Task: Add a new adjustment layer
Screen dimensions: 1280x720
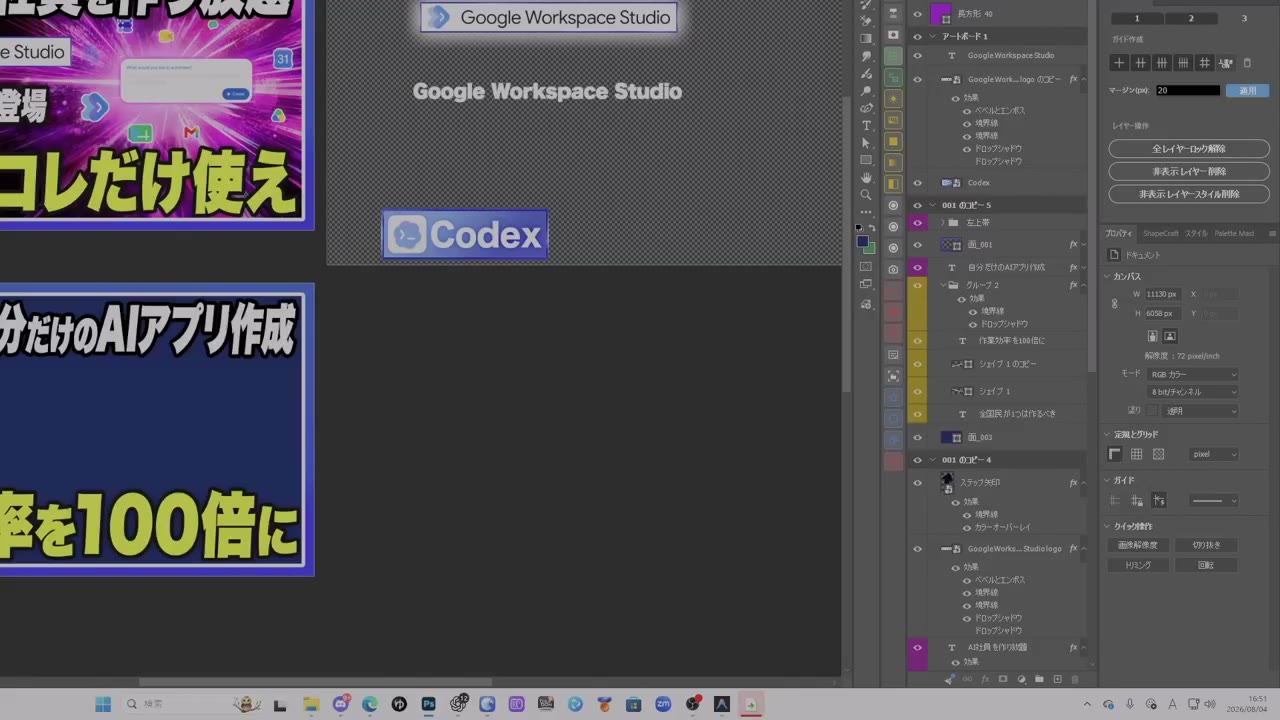Action: point(1021,679)
